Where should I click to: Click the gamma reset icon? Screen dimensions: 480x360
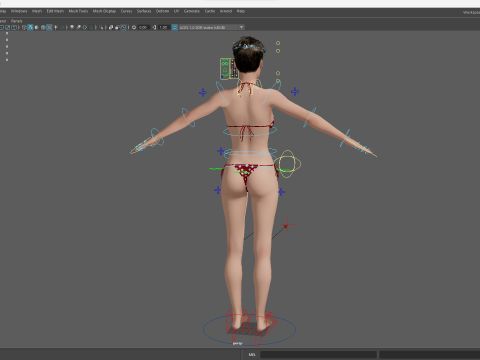coord(154,27)
